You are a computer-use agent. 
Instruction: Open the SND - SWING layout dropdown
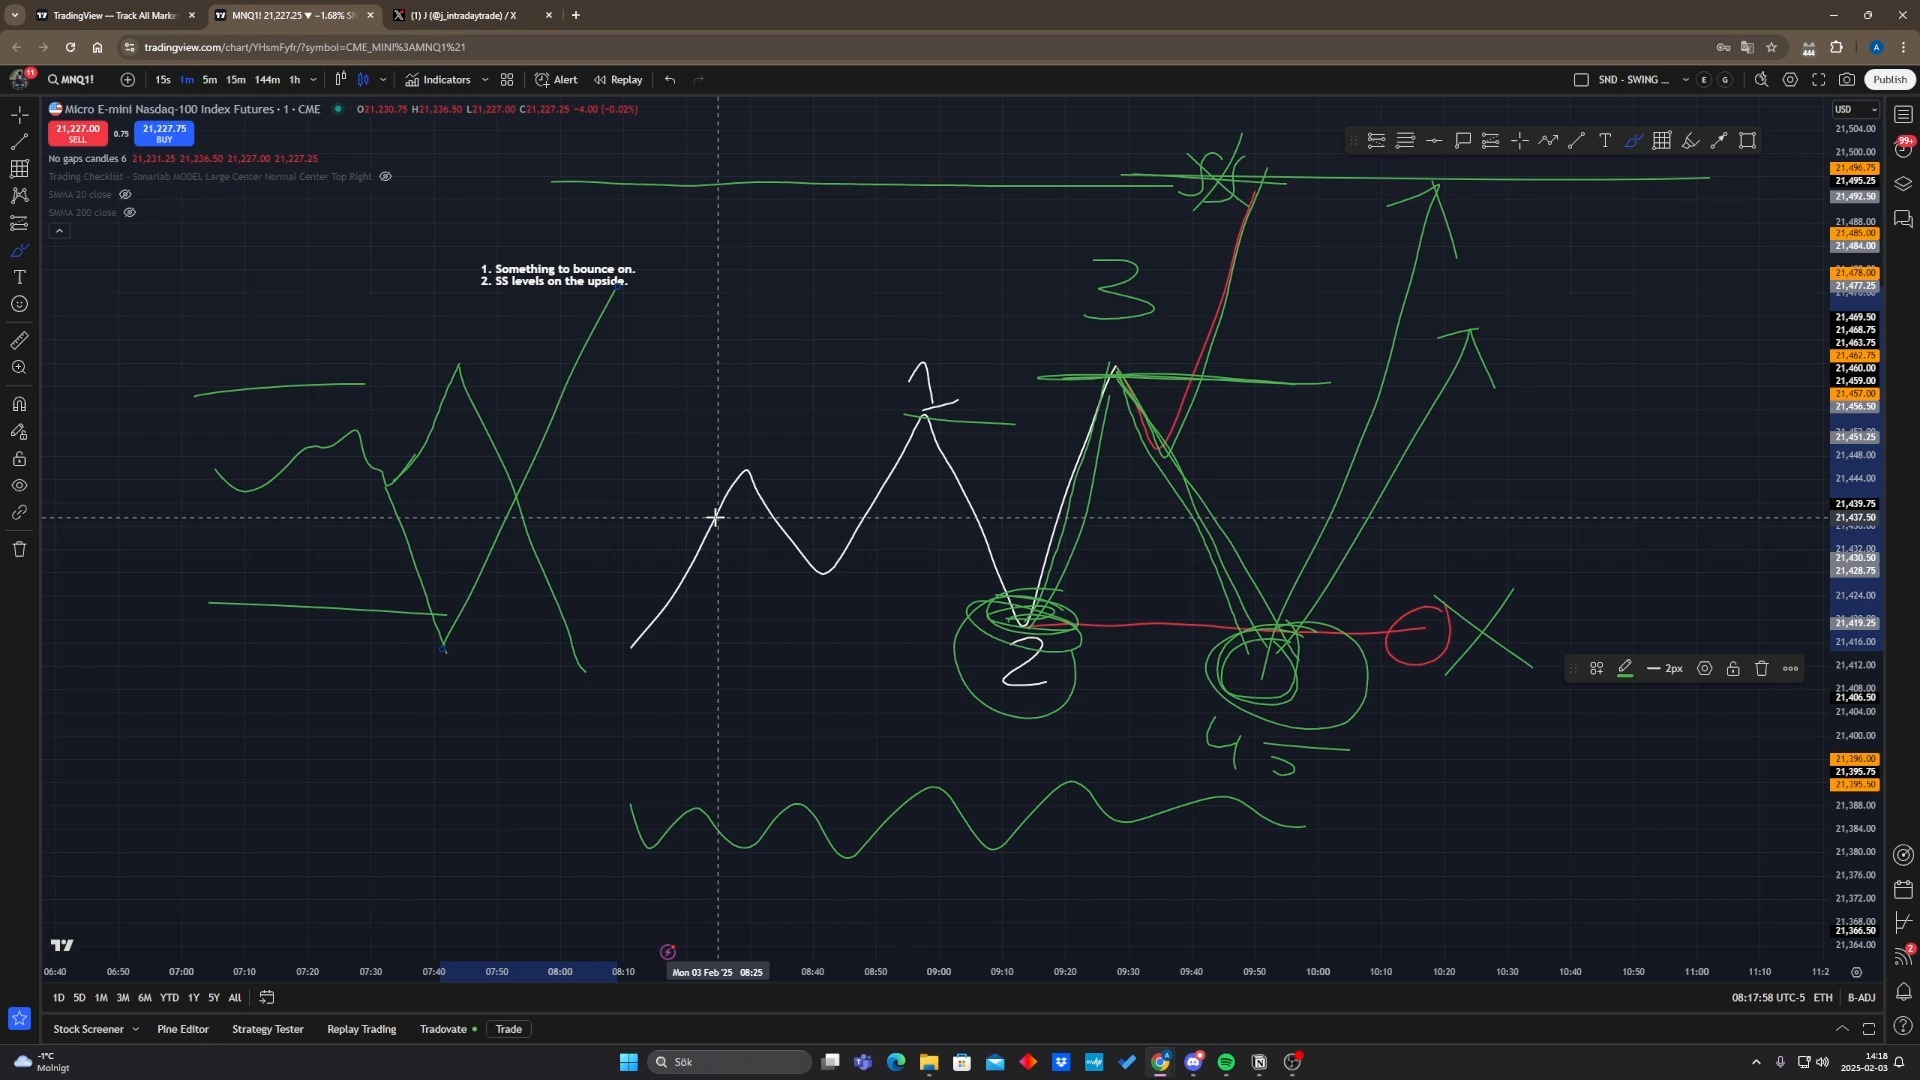click(x=1686, y=80)
